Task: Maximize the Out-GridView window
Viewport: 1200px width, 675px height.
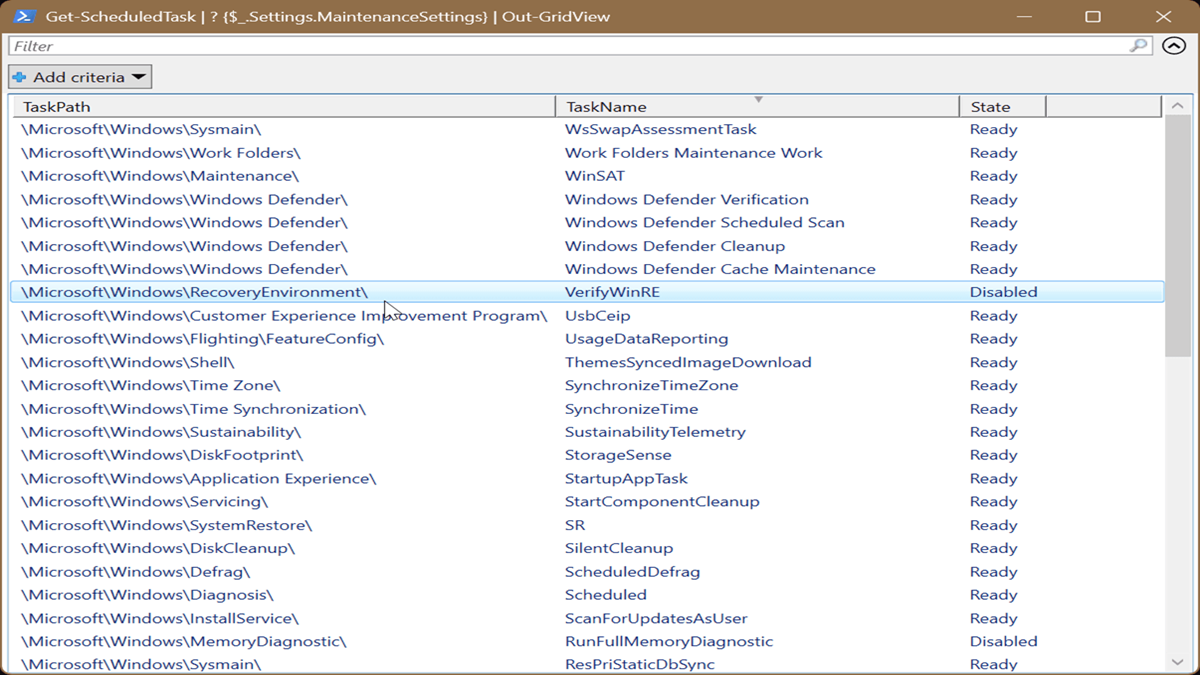Action: pos(1093,16)
